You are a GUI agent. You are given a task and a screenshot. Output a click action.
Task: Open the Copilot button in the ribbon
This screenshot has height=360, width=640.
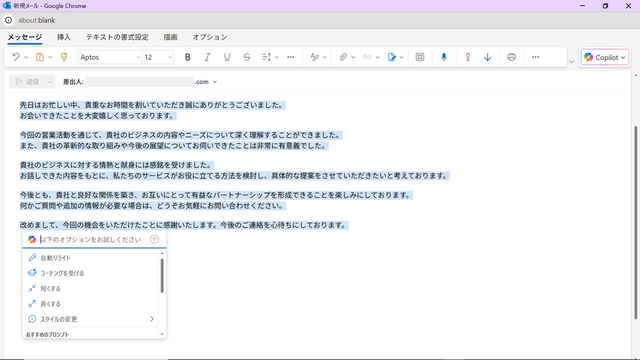click(x=604, y=58)
